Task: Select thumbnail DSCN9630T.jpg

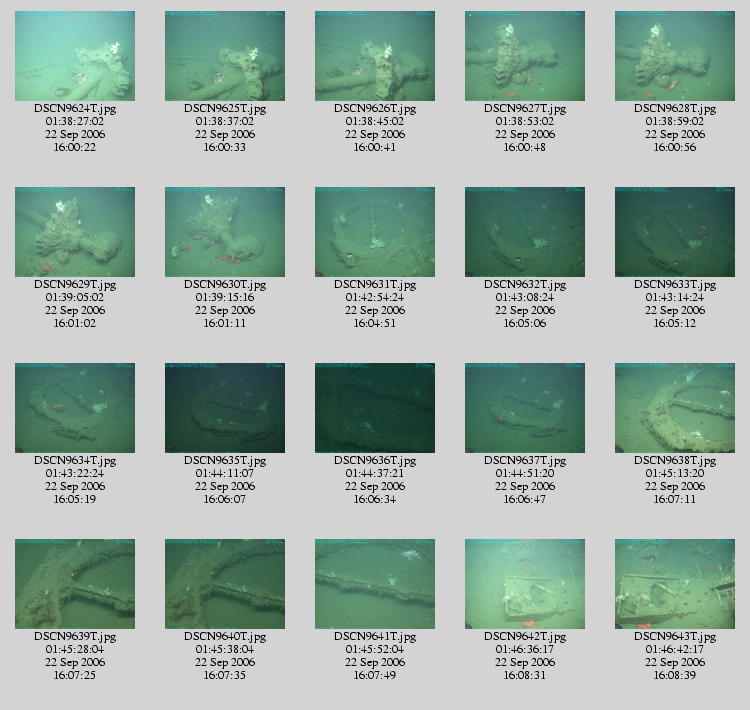Action: (225, 232)
